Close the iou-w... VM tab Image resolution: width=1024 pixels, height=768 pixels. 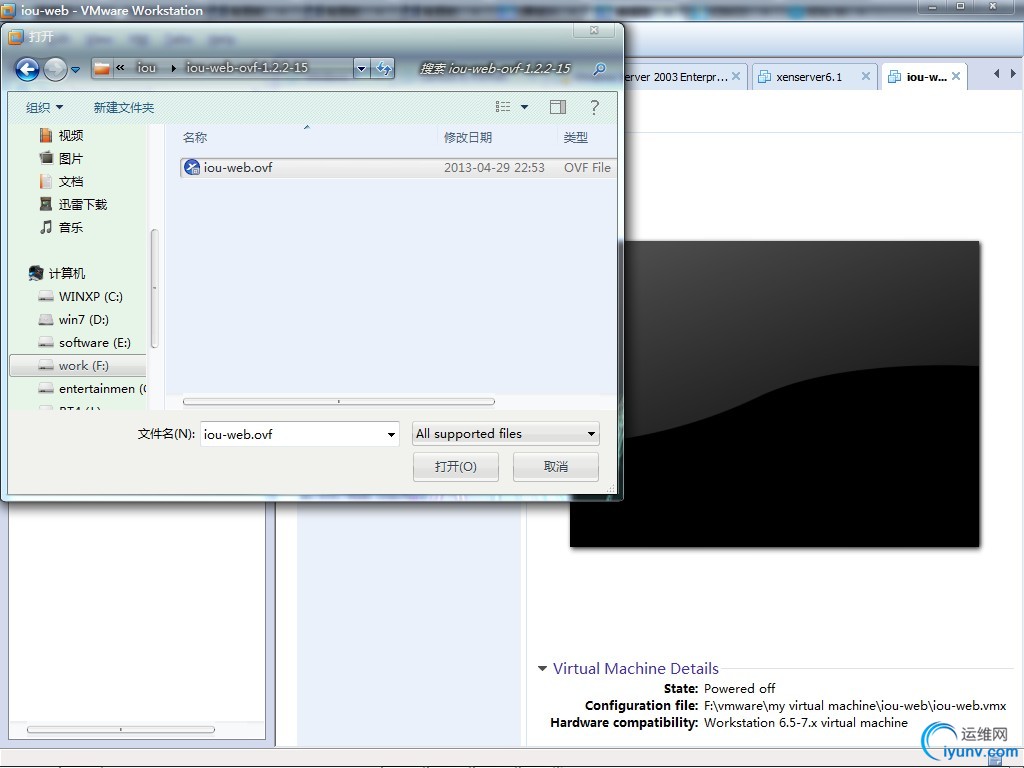(x=955, y=76)
